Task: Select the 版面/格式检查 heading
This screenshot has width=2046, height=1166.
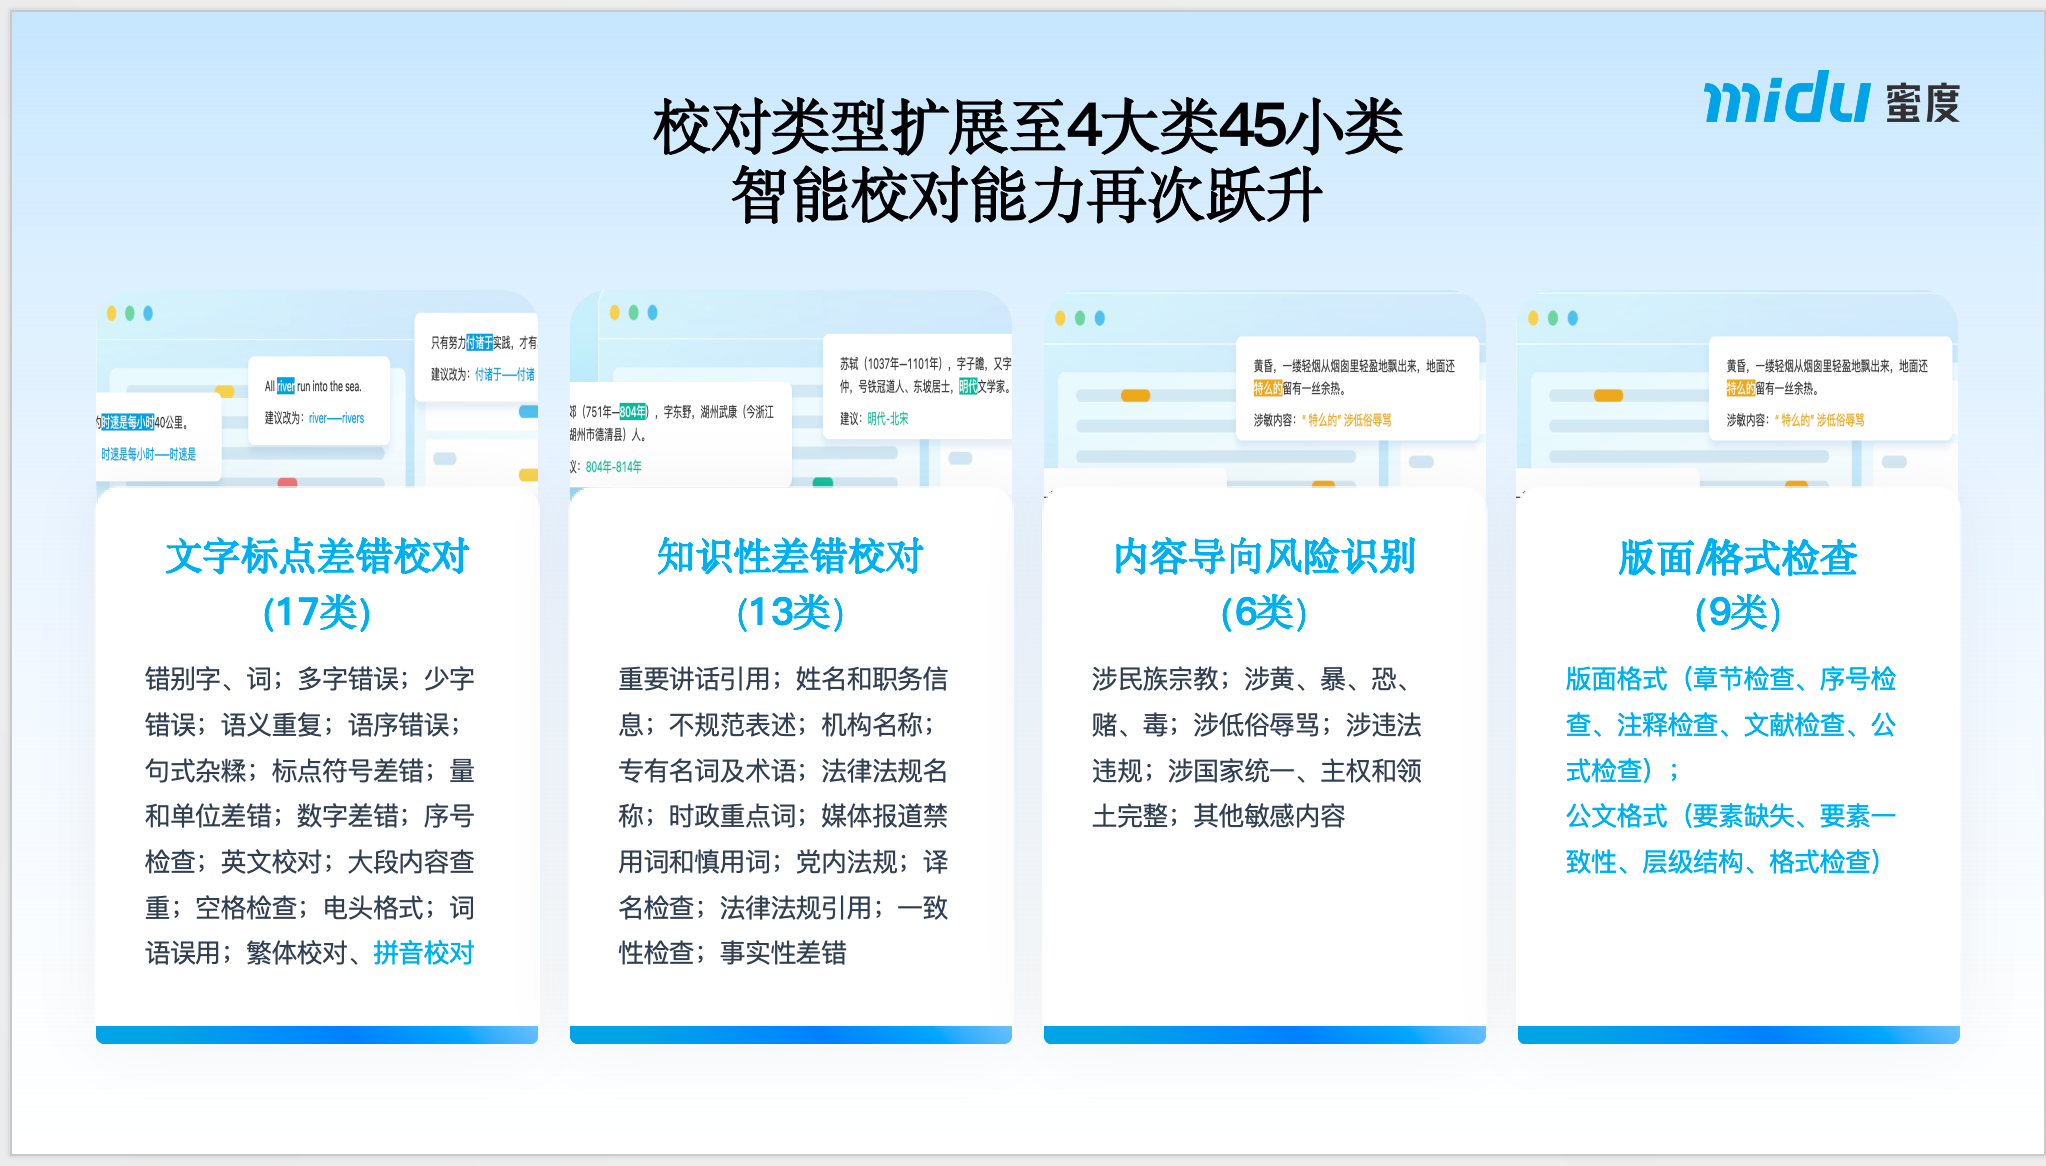Action: coord(1737,558)
